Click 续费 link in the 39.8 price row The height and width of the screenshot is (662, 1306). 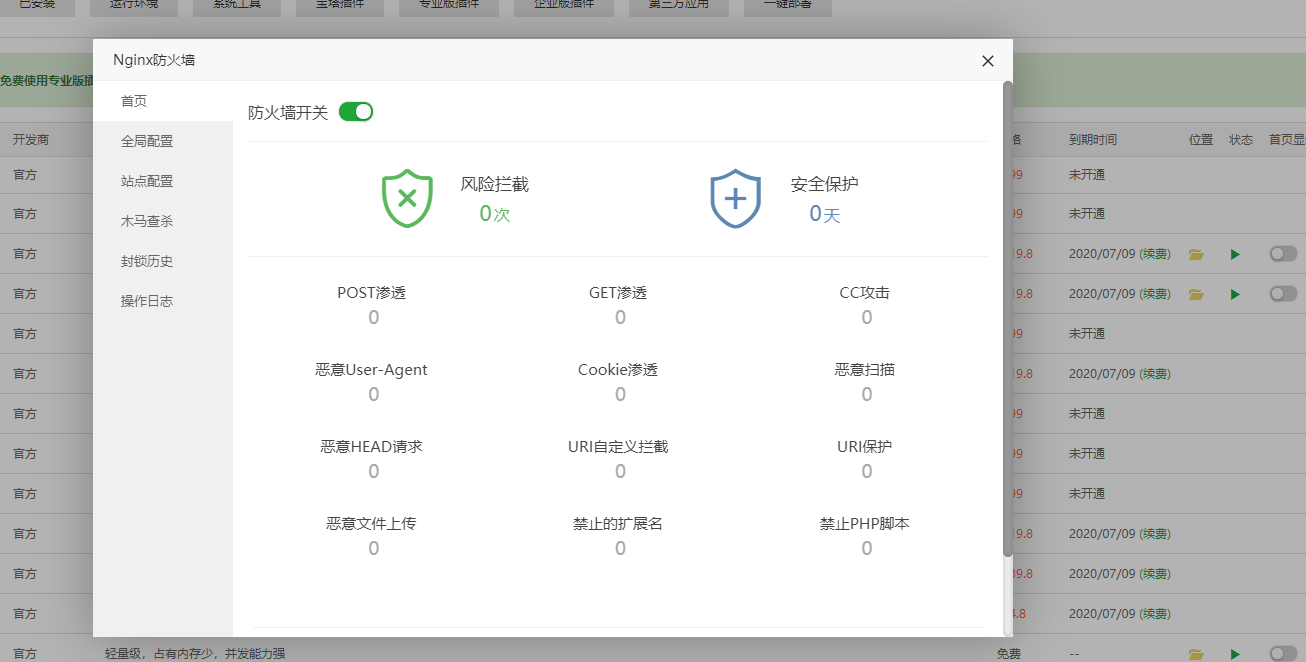(1155, 574)
